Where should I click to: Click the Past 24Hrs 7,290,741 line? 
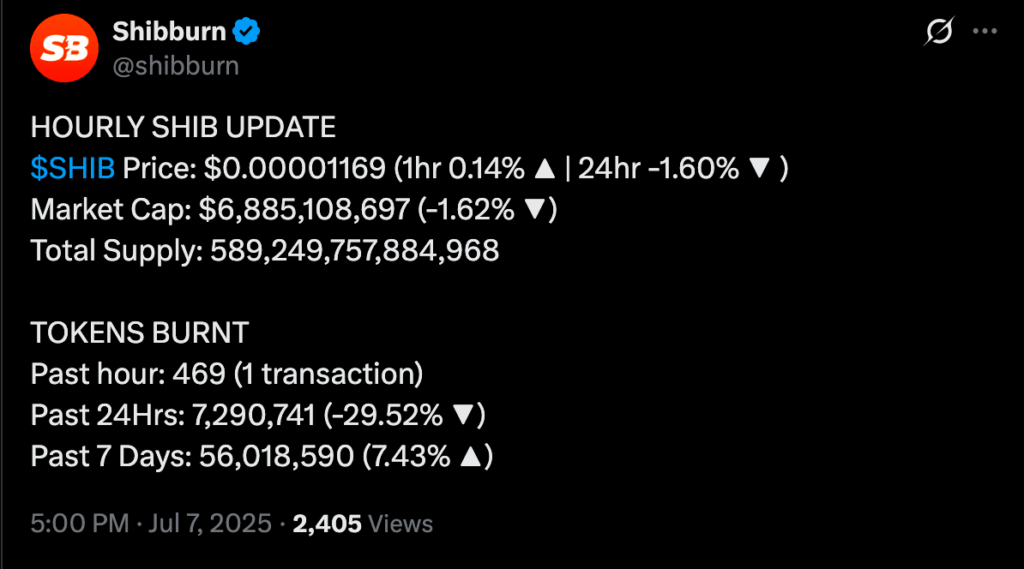258,415
